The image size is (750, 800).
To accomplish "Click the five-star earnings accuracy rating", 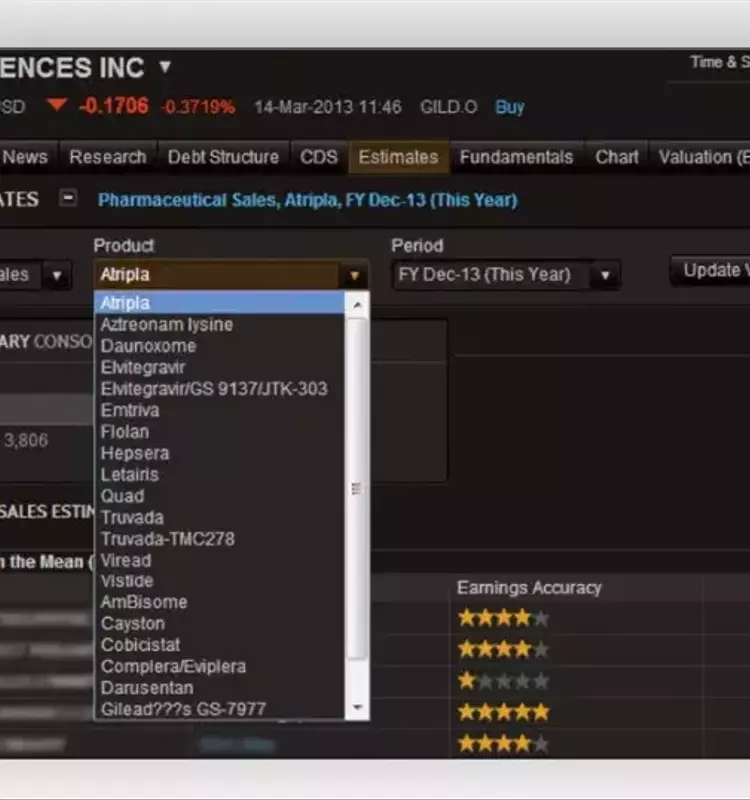I will [503, 712].
